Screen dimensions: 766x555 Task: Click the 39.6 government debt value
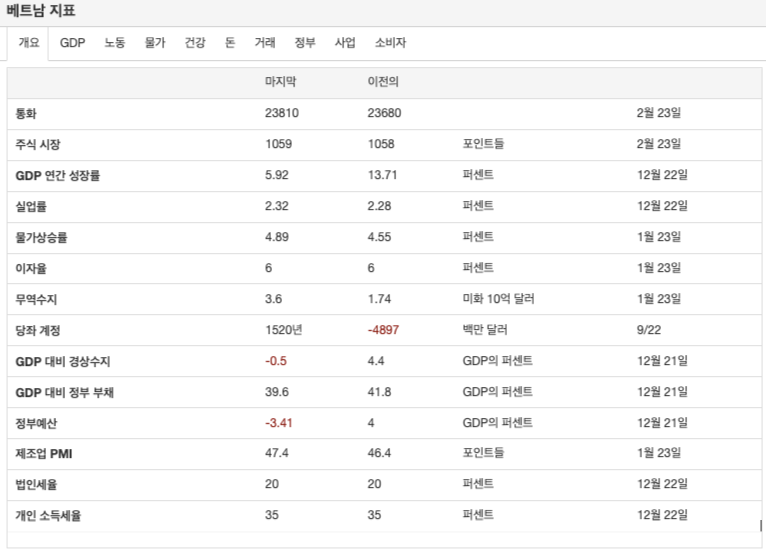pos(277,392)
